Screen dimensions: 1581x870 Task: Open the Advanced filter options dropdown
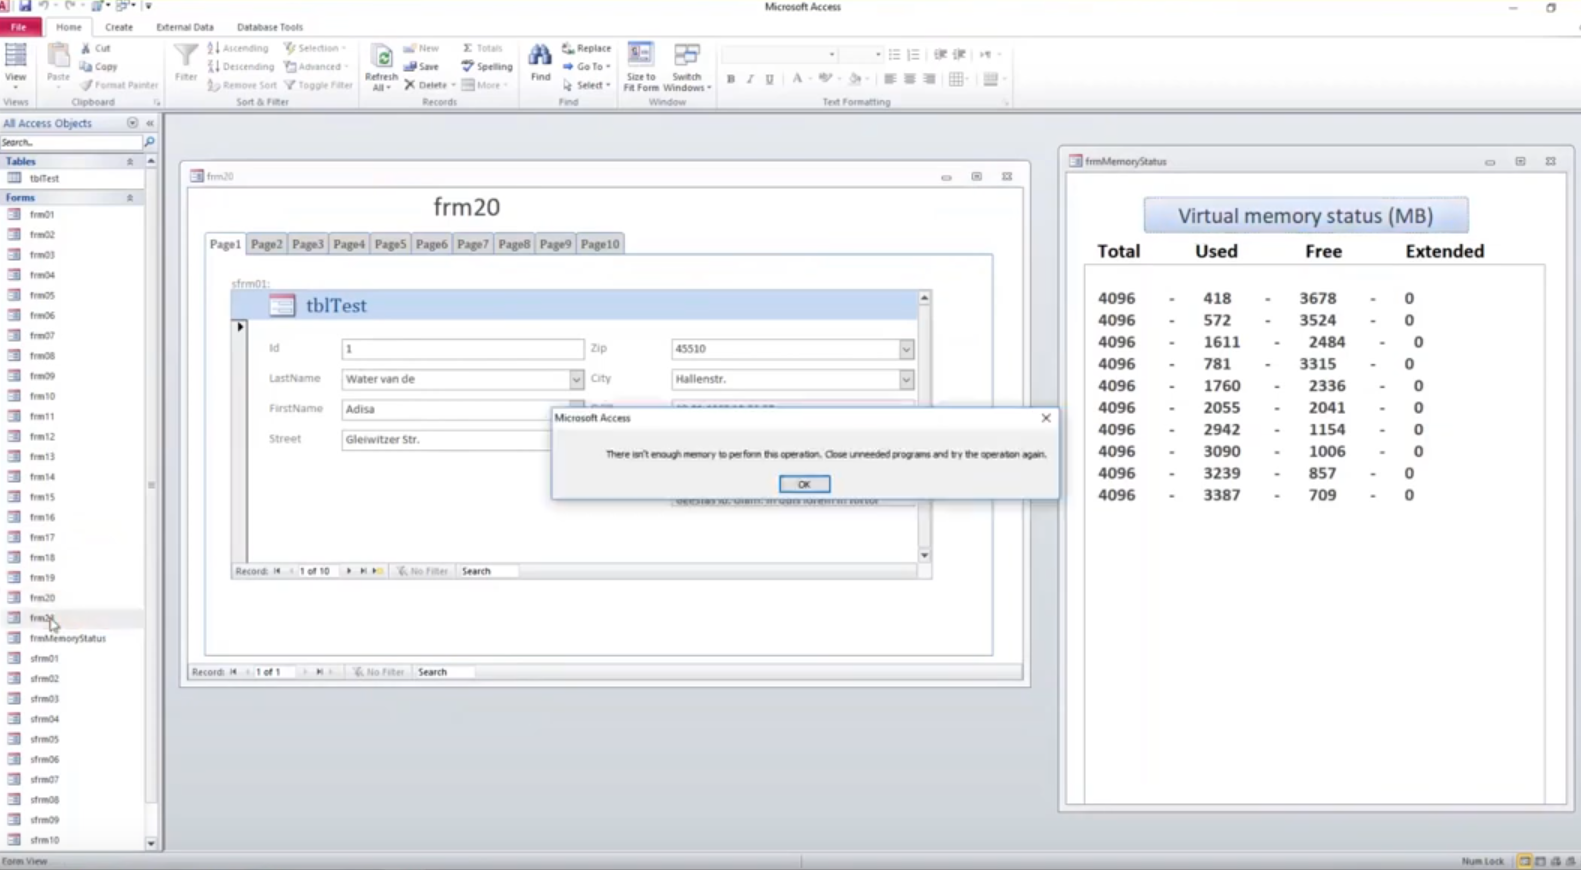317,66
